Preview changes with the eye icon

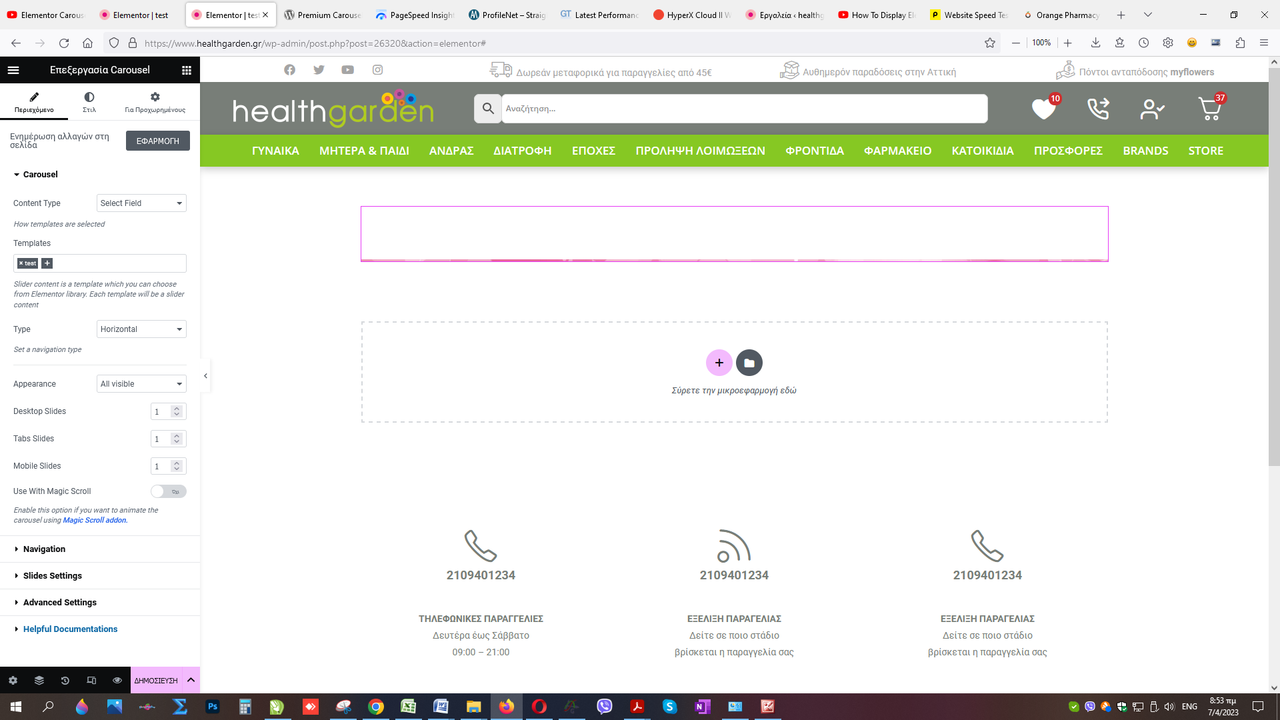coord(117,680)
